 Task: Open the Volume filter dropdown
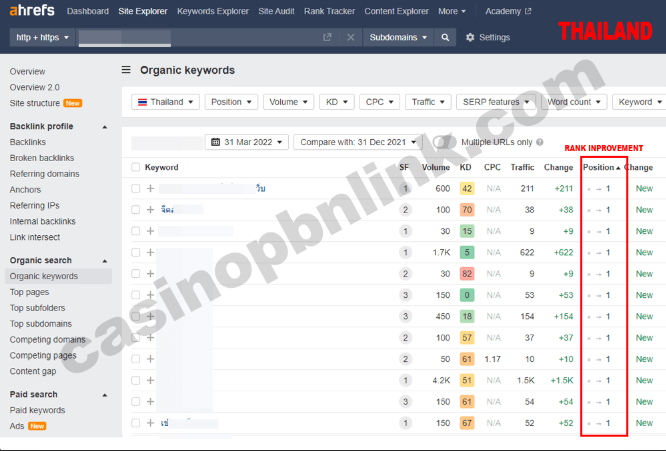pyautogui.click(x=288, y=102)
